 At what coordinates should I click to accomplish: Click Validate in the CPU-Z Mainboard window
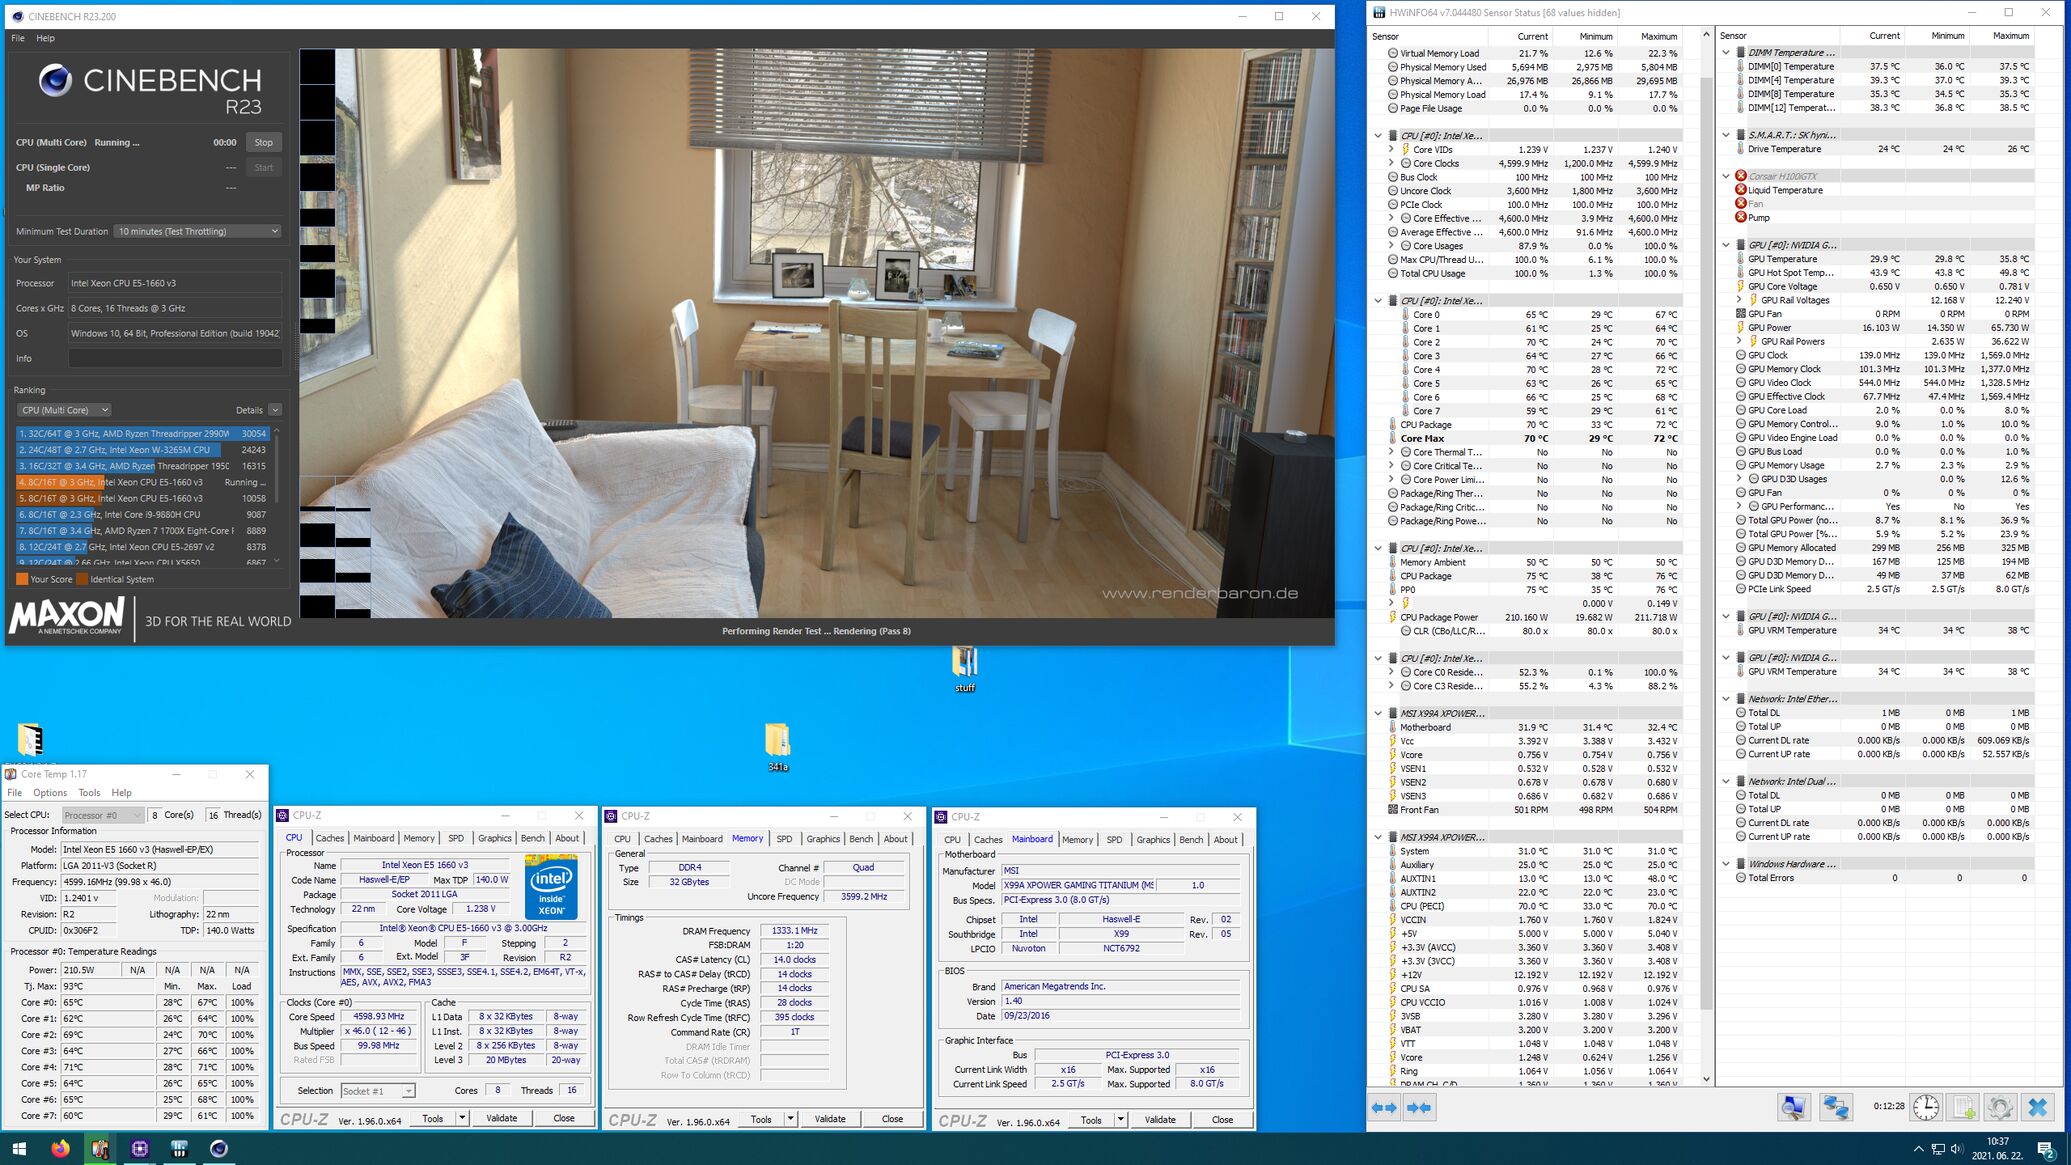tap(1160, 1120)
